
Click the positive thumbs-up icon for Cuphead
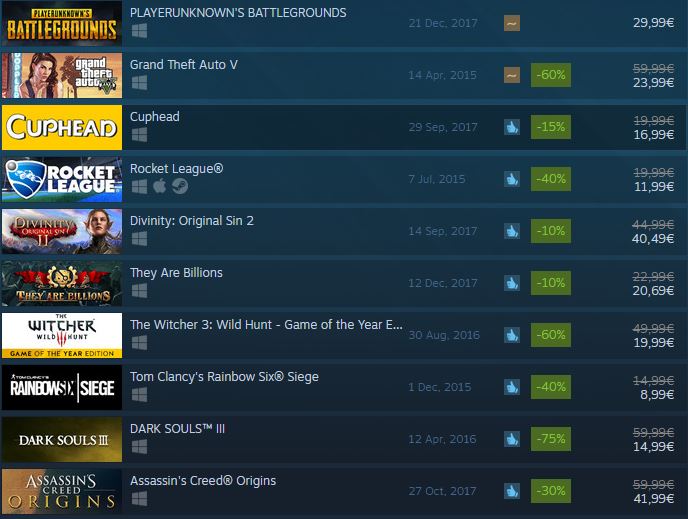pyautogui.click(x=512, y=127)
